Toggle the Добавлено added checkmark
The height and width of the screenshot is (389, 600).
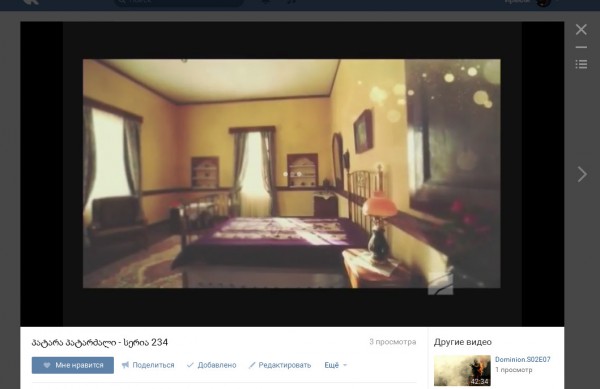point(212,365)
